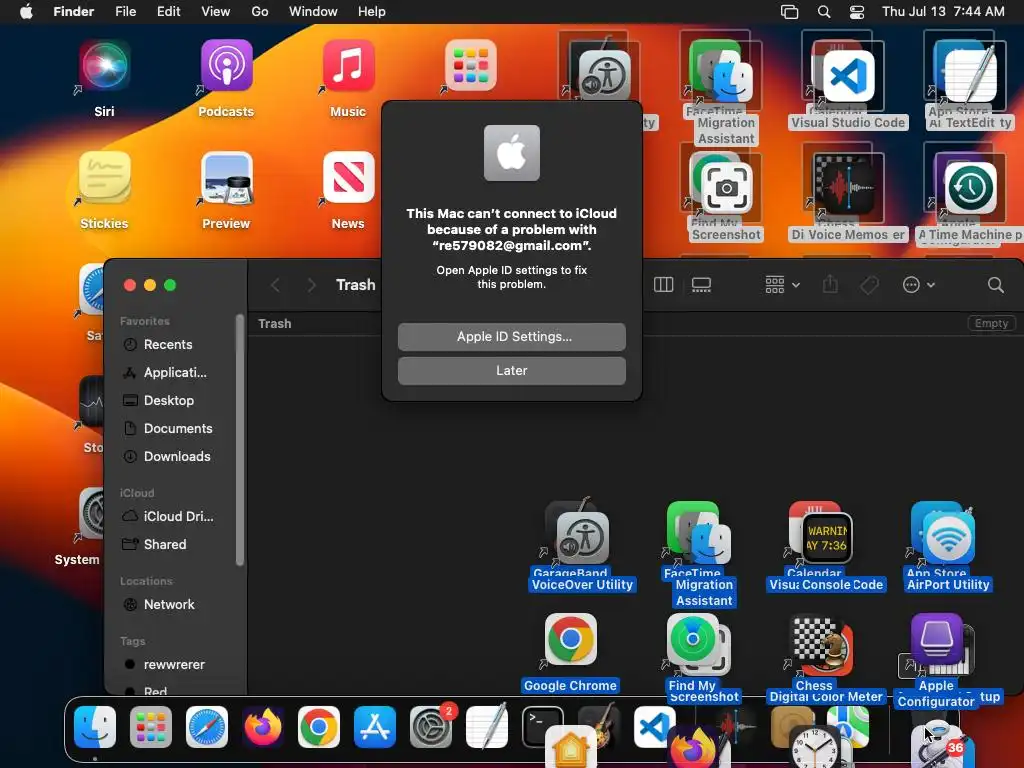Open App Store from the Dock
The width and height of the screenshot is (1024, 768).
point(375,726)
